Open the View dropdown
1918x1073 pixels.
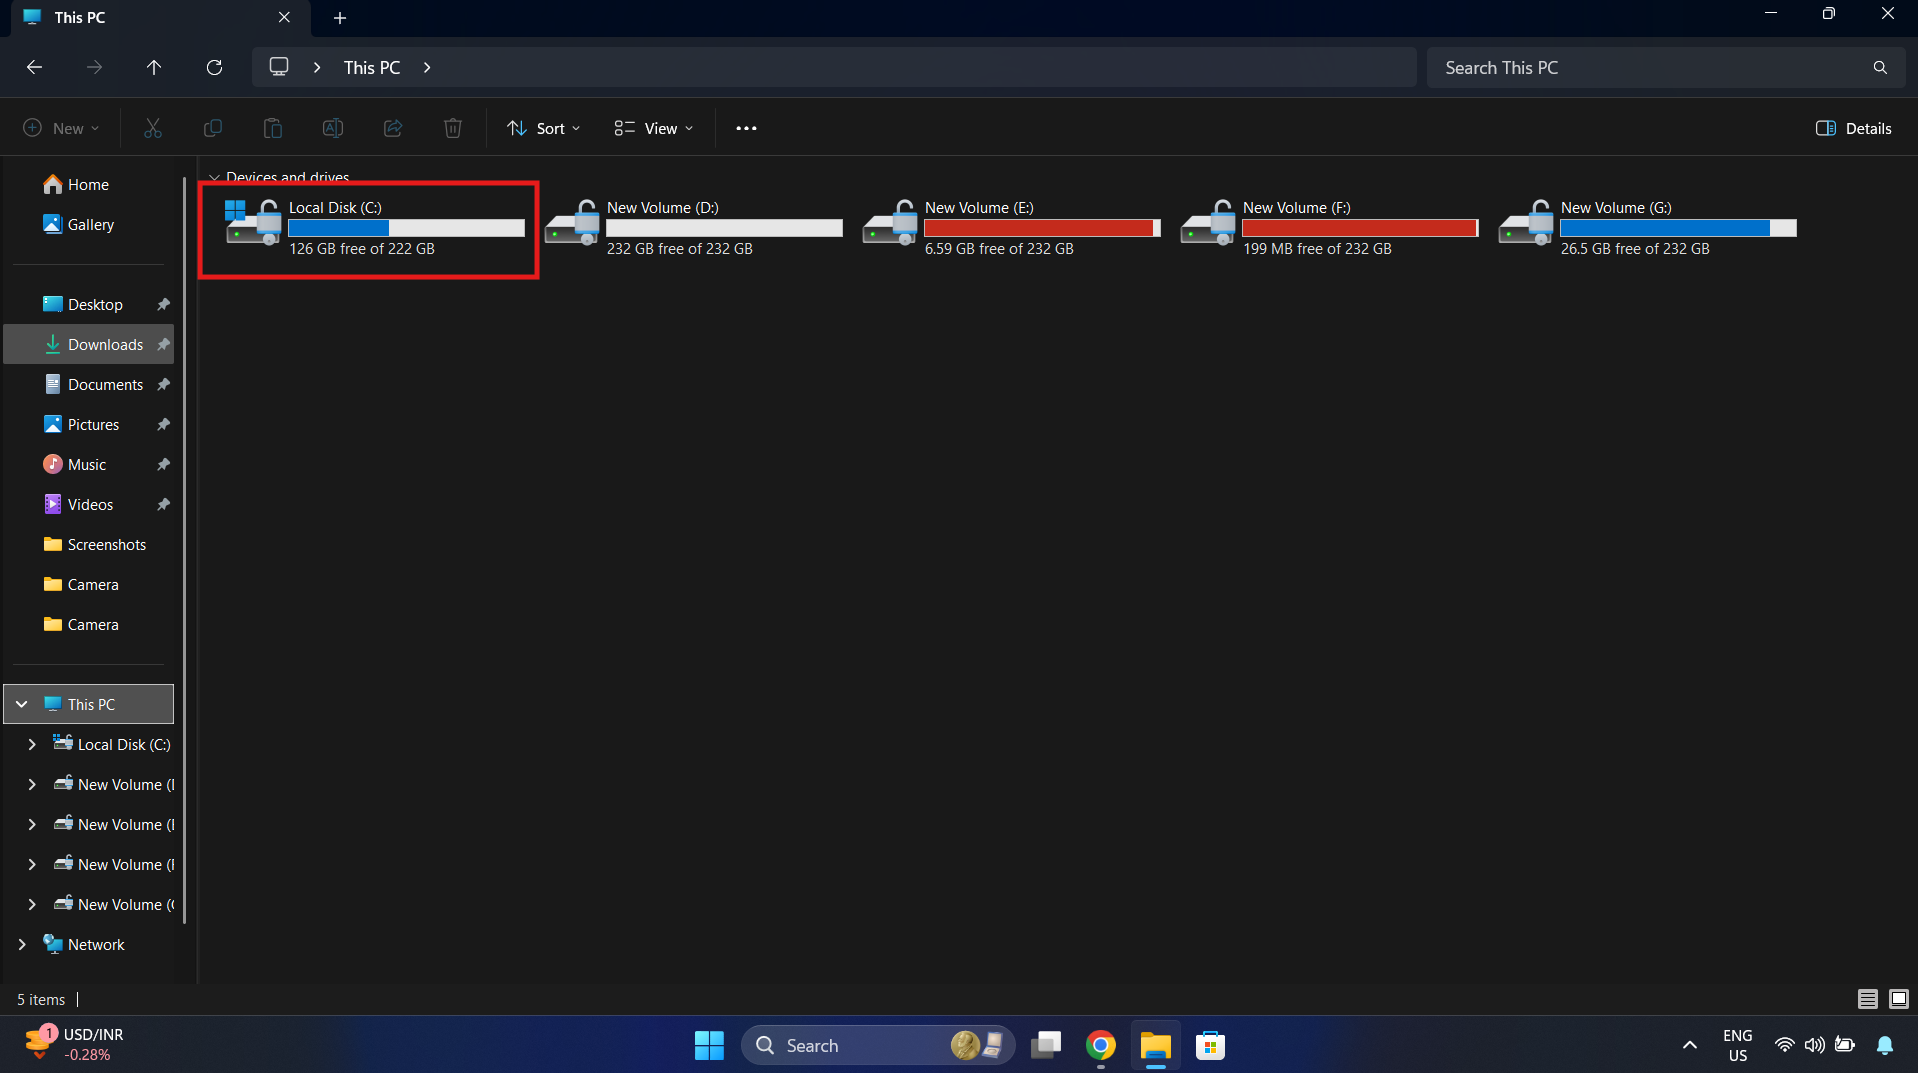click(652, 128)
